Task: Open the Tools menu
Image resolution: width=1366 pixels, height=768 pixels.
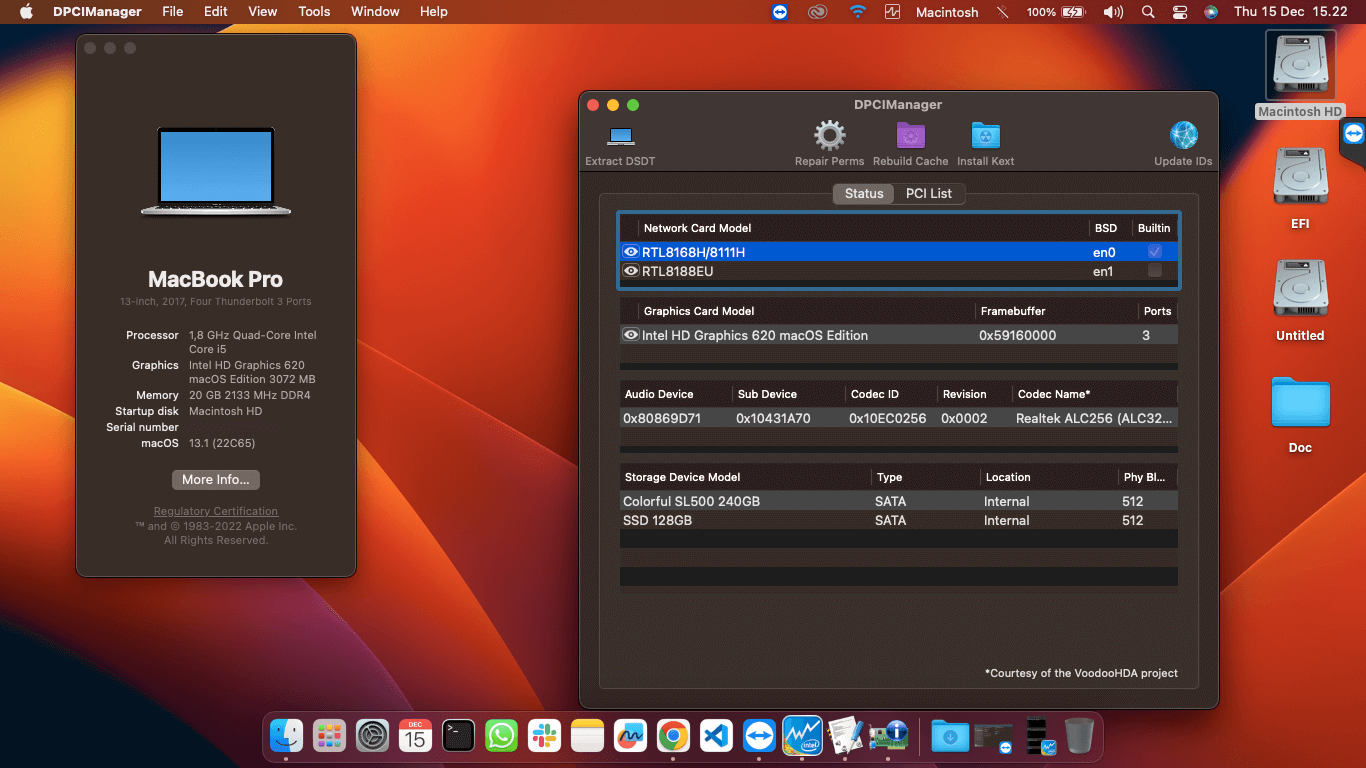Action: tap(314, 12)
